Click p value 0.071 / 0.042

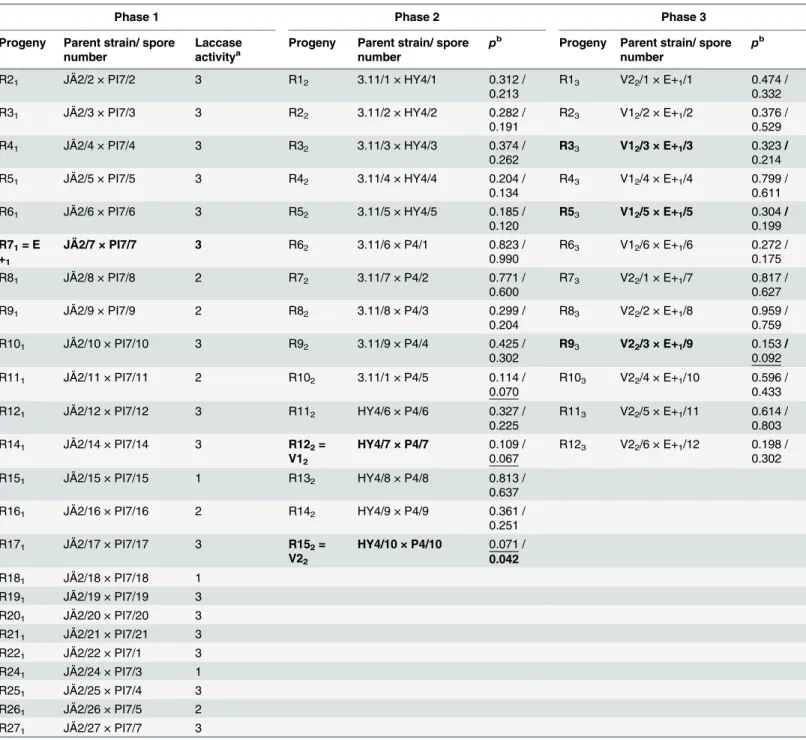[x=507, y=551]
